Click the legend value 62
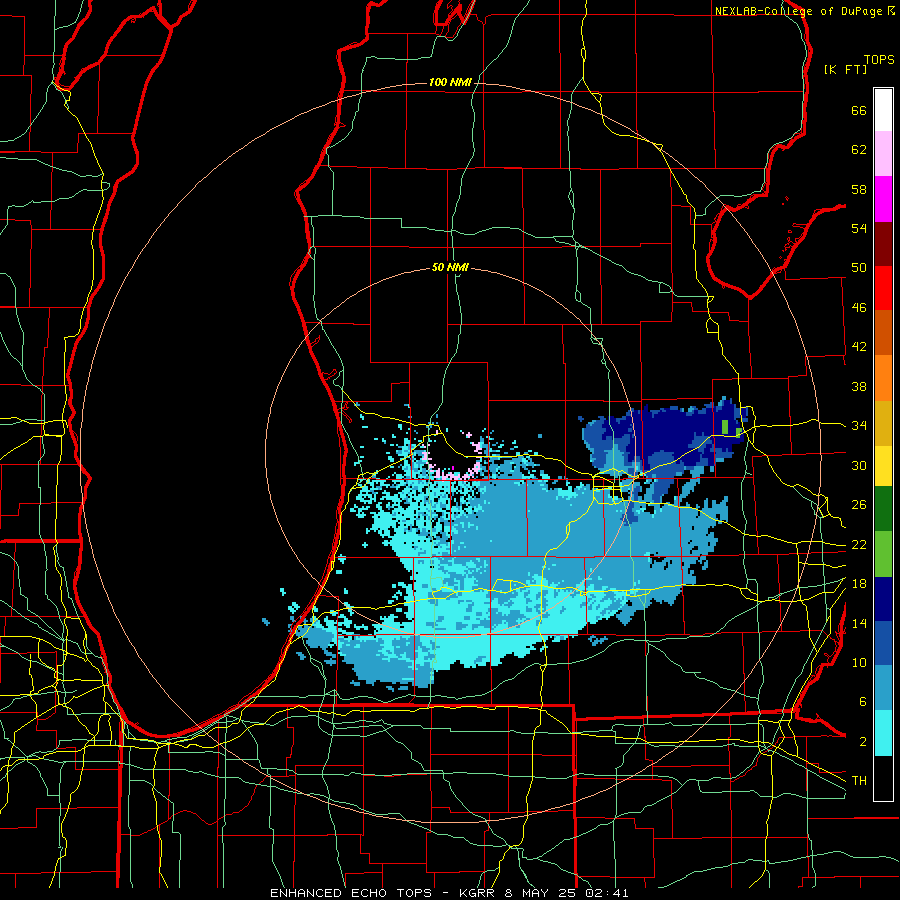The image size is (900, 900). coord(859,150)
